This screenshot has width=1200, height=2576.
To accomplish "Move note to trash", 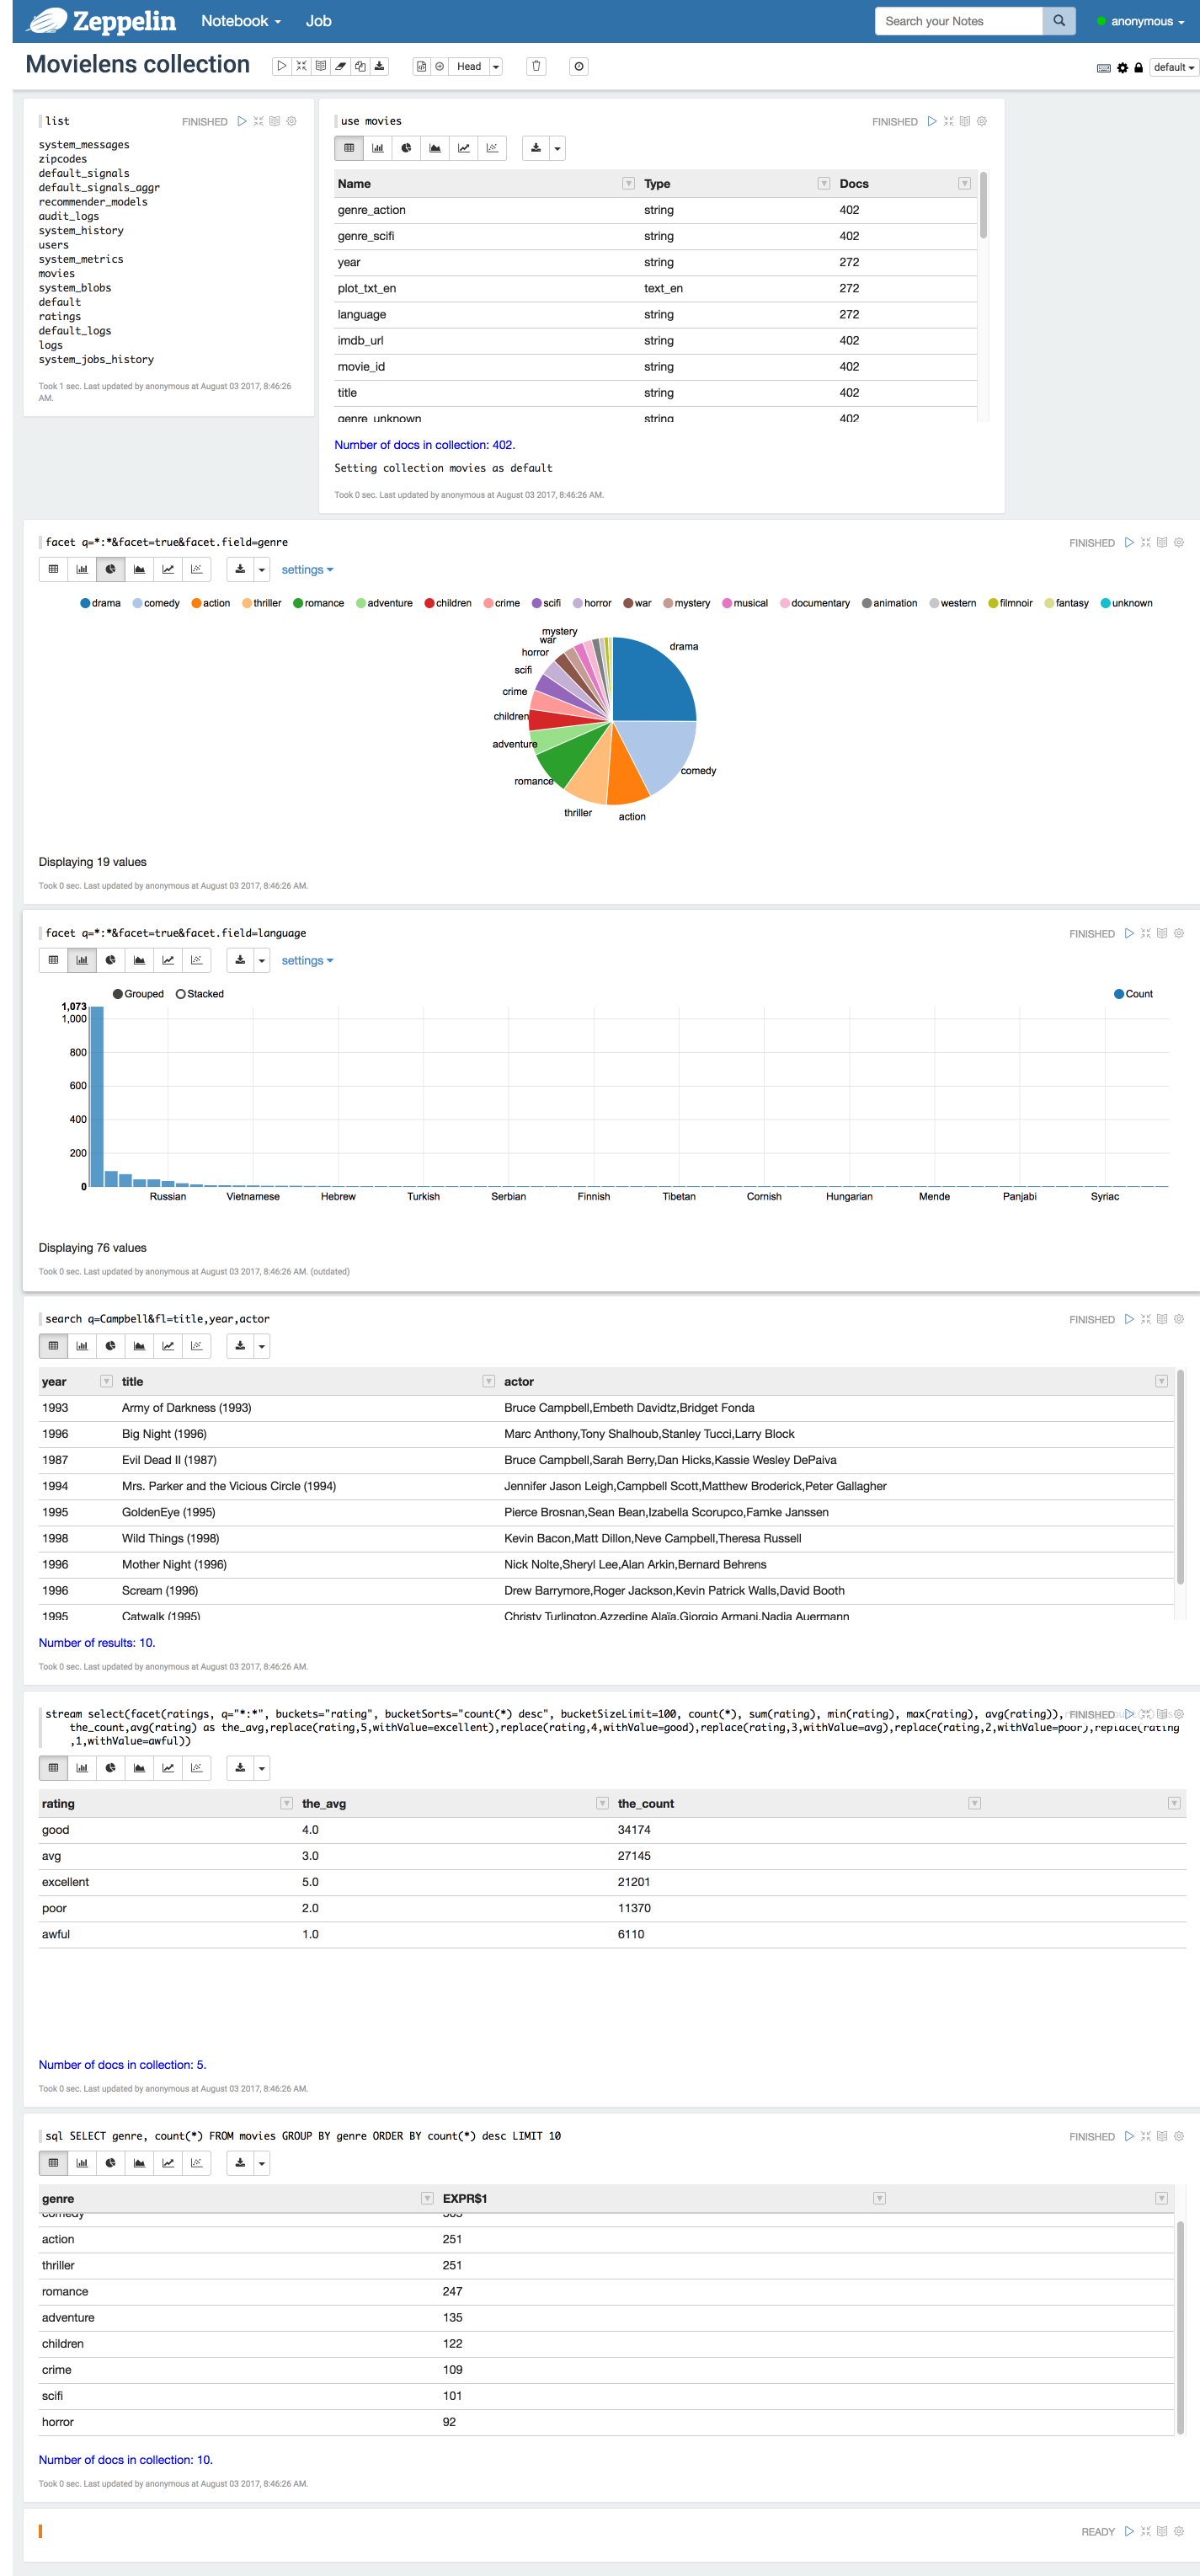I will [536, 66].
